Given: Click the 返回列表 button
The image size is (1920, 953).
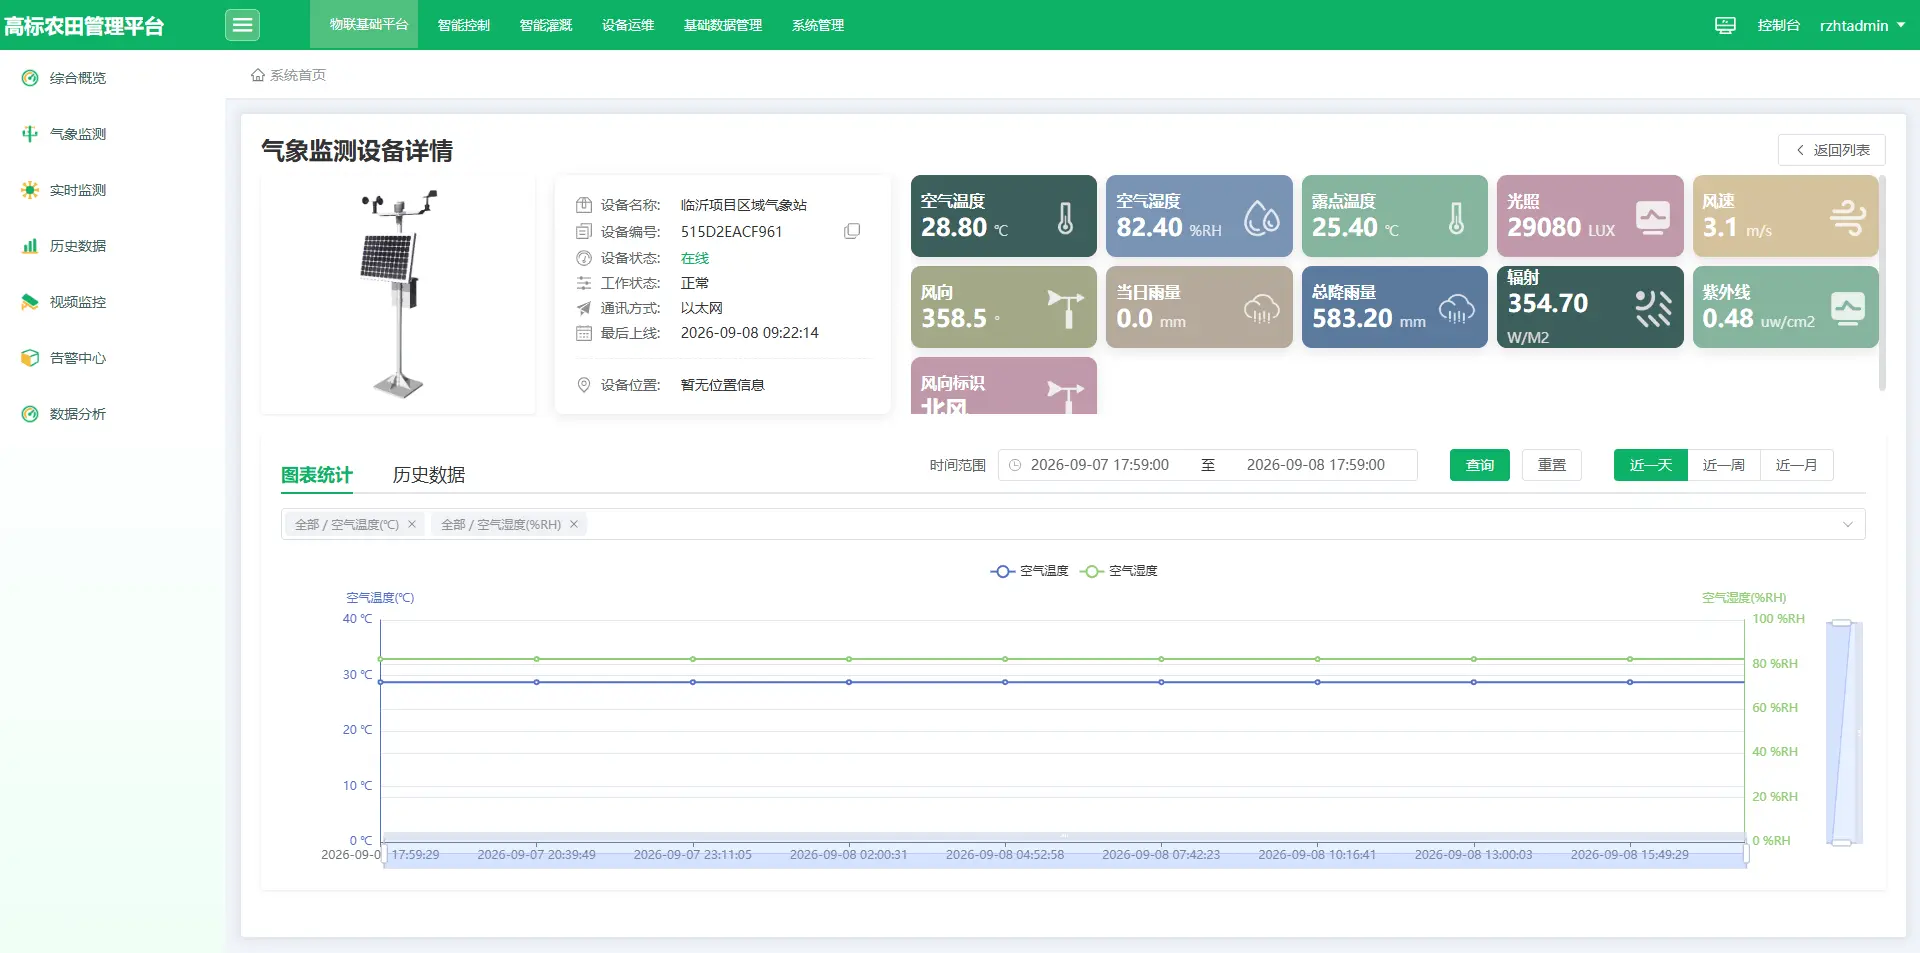Looking at the screenshot, I should pos(1832,150).
